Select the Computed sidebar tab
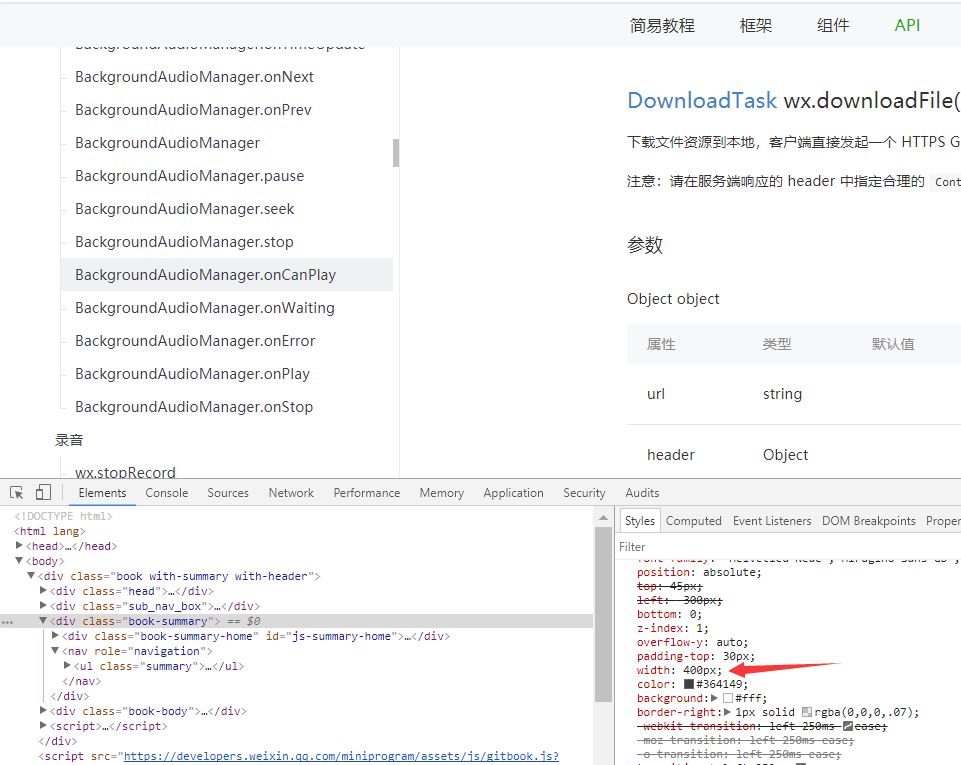Screen dimensions: 961x765 coord(694,520)
